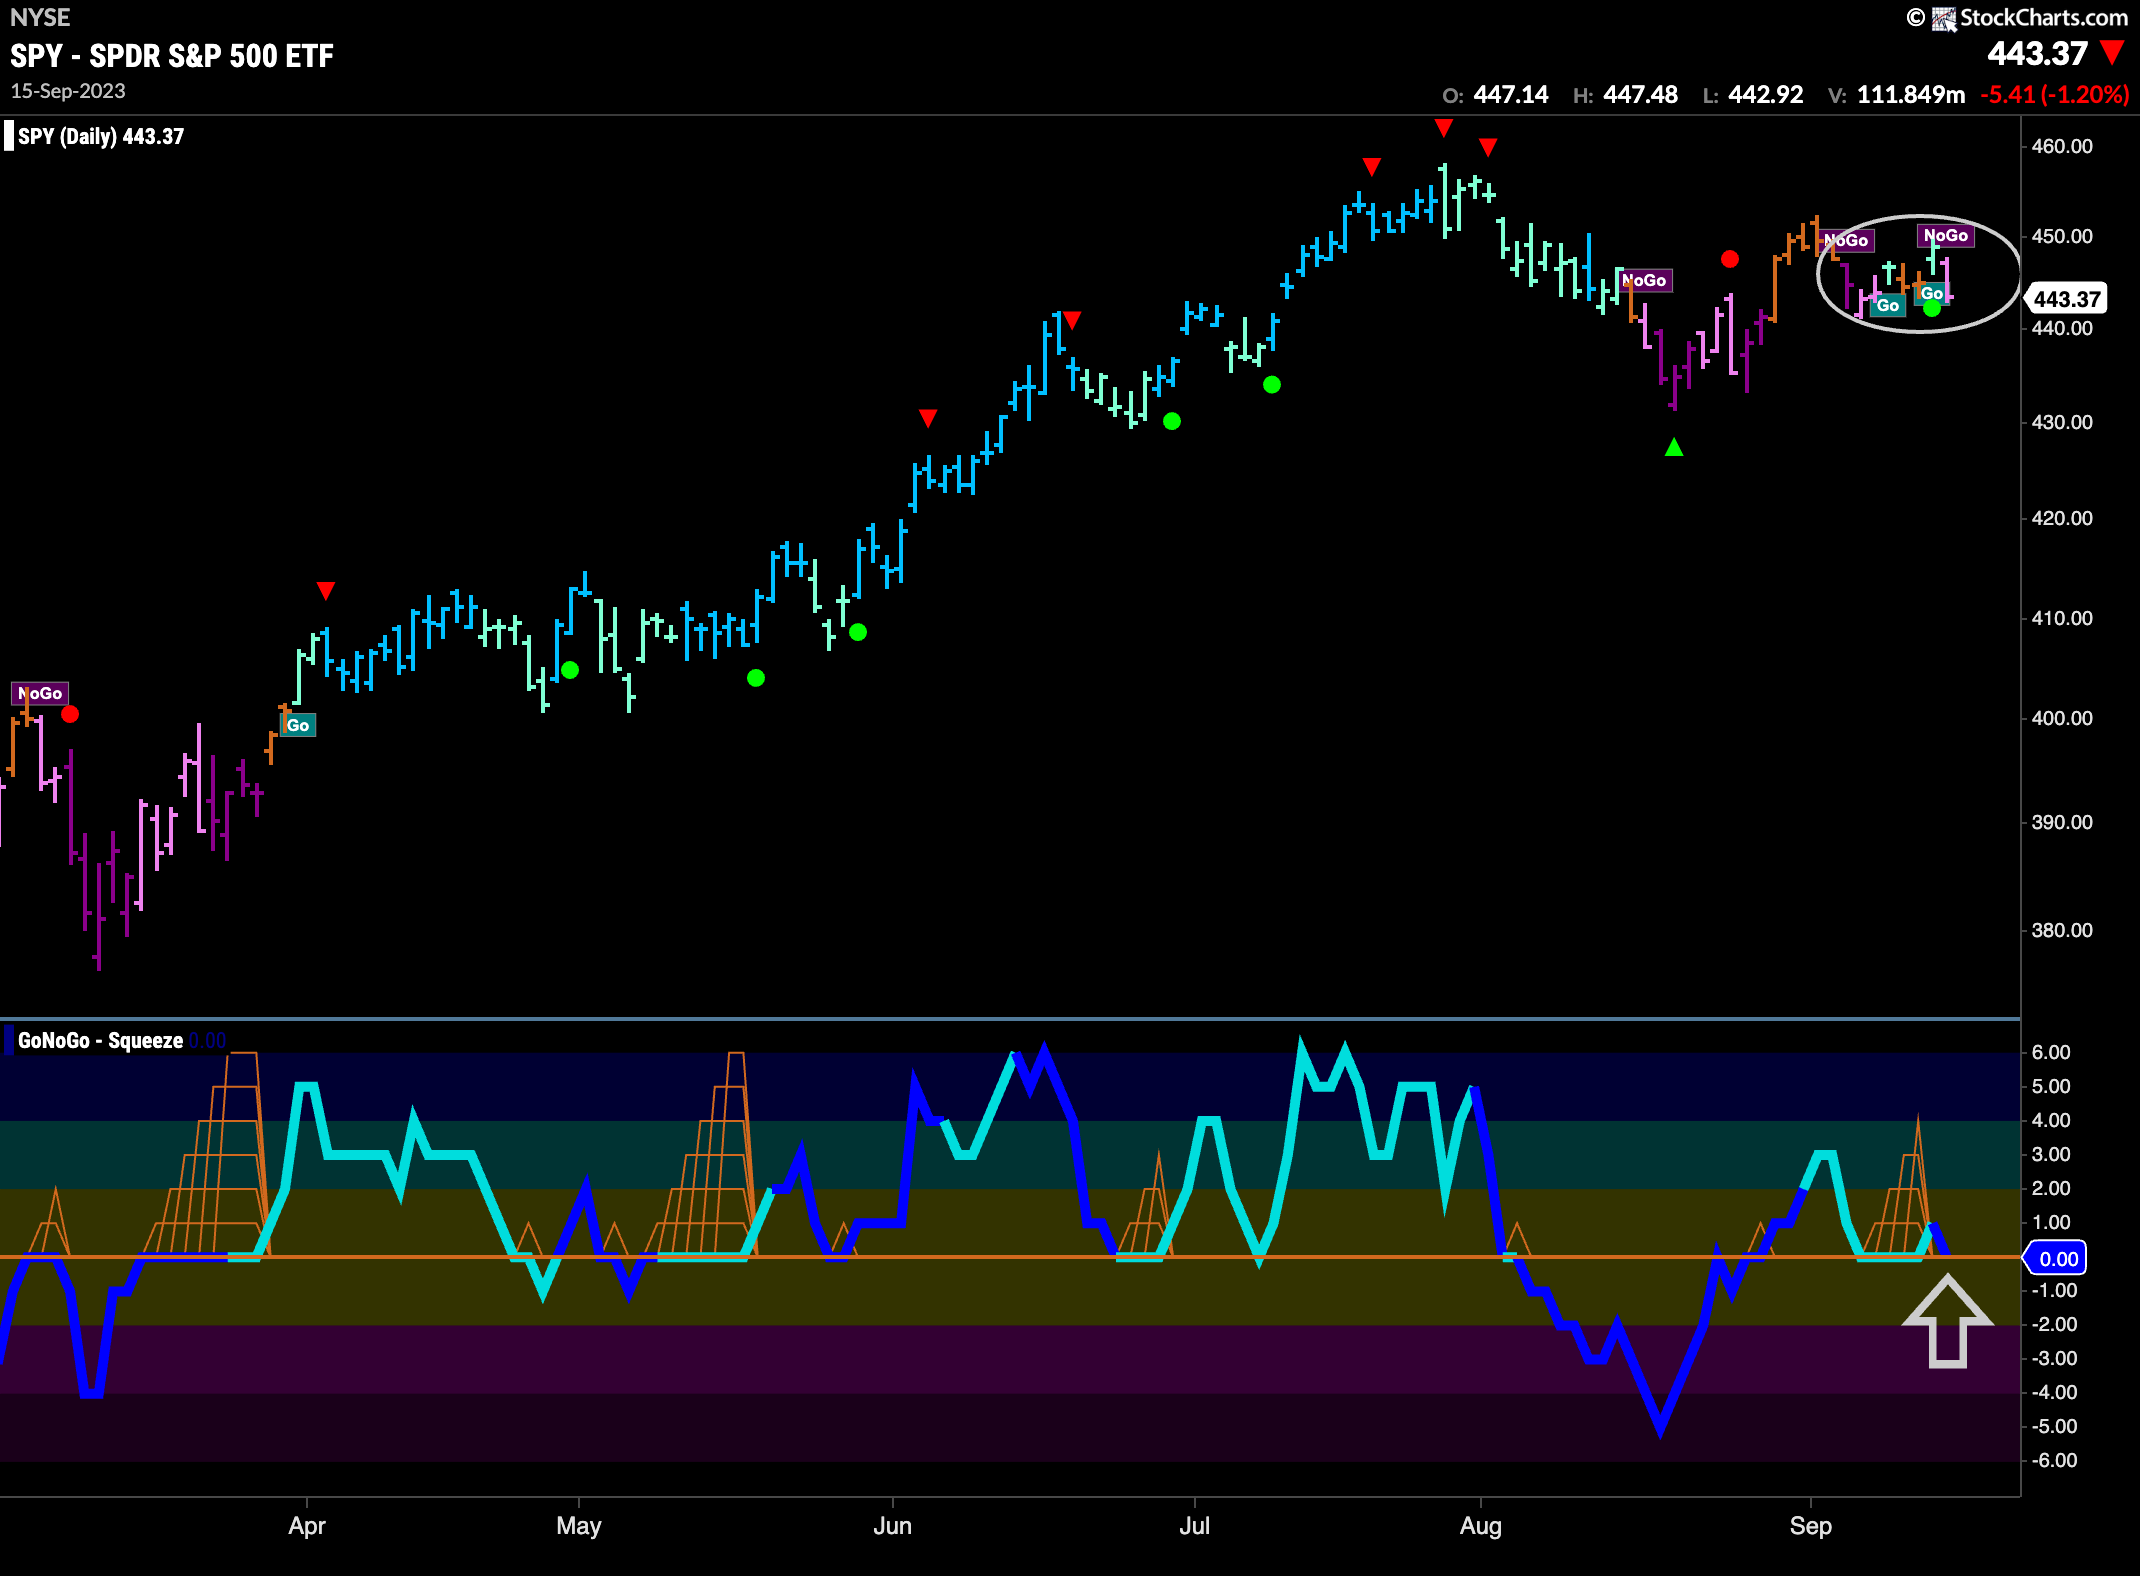Image resolution: width=2140 pixels, height=1576 pixels.
Task: Click the red dot in late August
Action: point(1730,259)
